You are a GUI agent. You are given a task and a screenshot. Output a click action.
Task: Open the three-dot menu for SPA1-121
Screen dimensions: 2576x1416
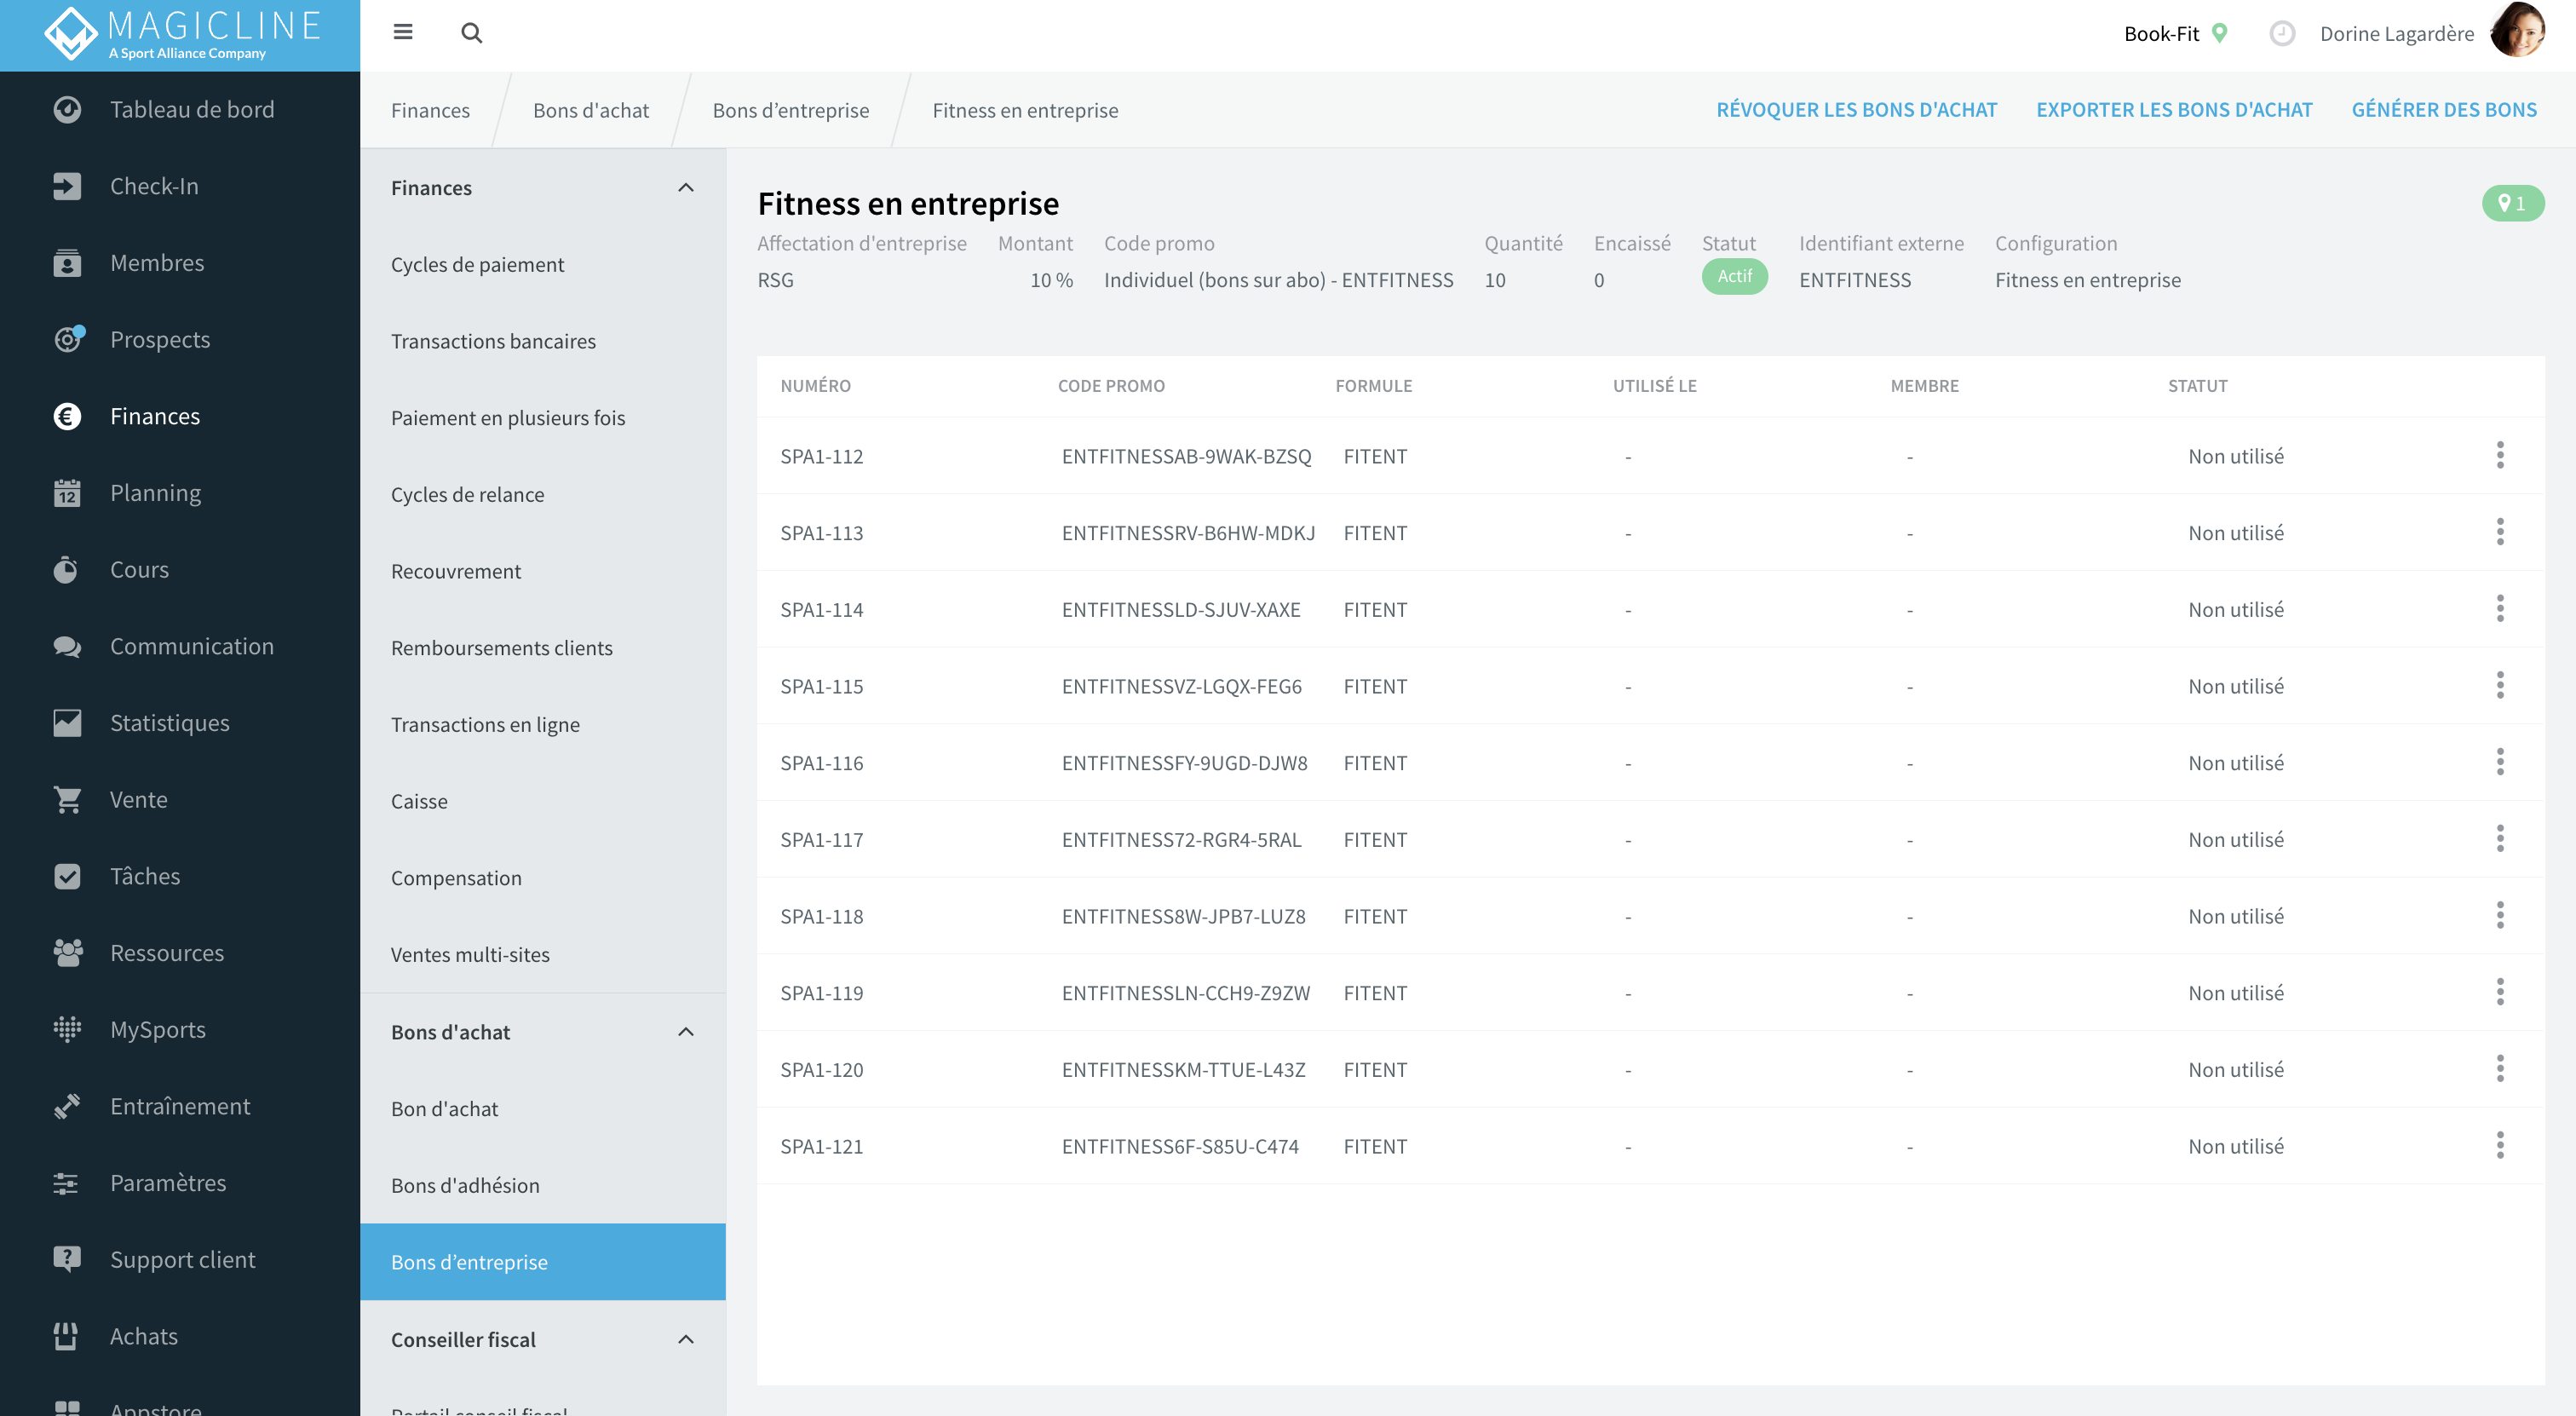[2500, 1146]
